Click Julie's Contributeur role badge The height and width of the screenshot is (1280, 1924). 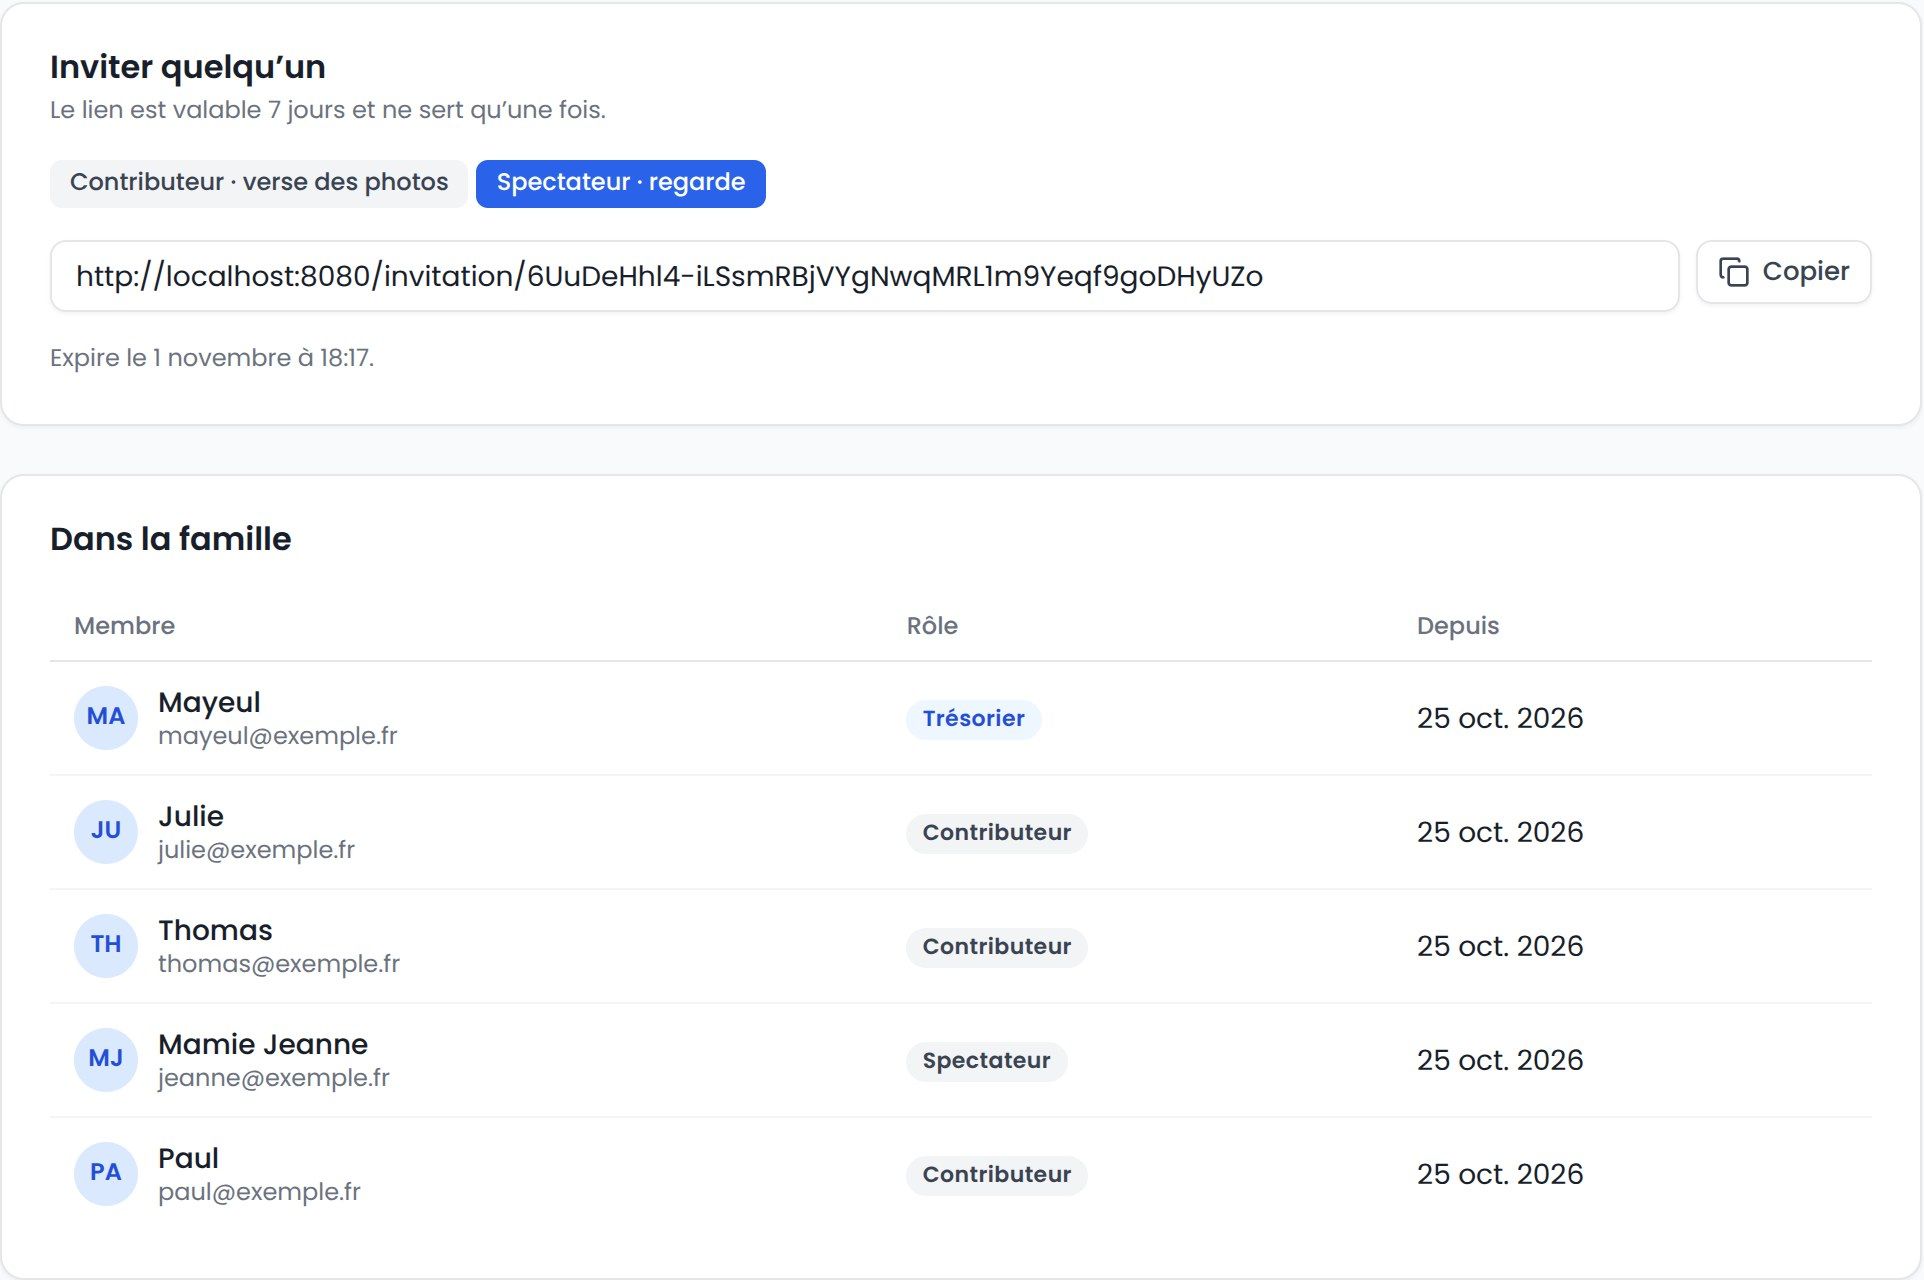click(x=996, y=833)
